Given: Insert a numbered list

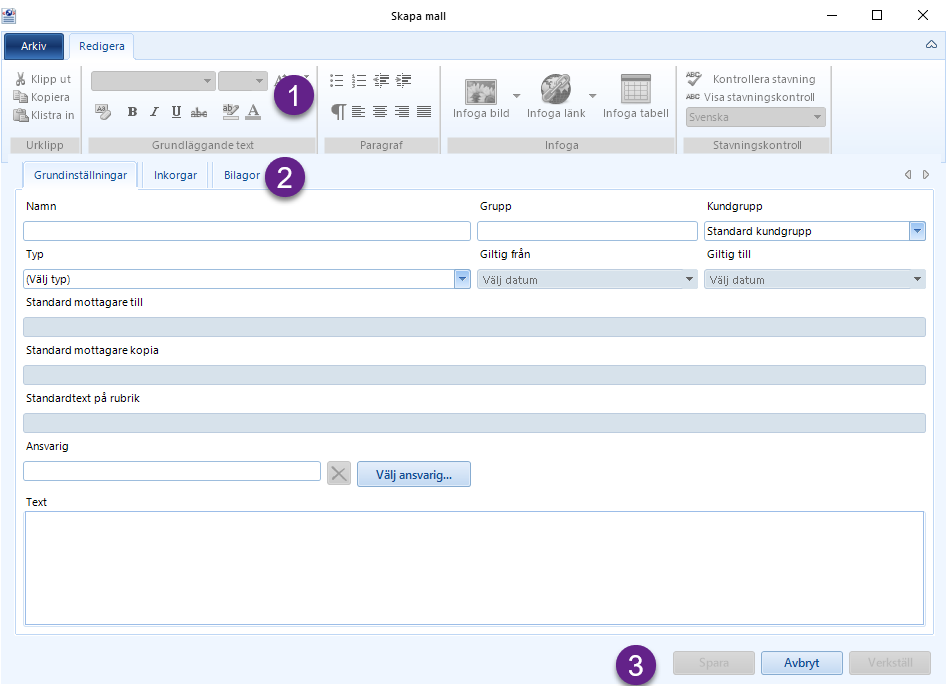Looking at the screenshot, I should (359, 80).
